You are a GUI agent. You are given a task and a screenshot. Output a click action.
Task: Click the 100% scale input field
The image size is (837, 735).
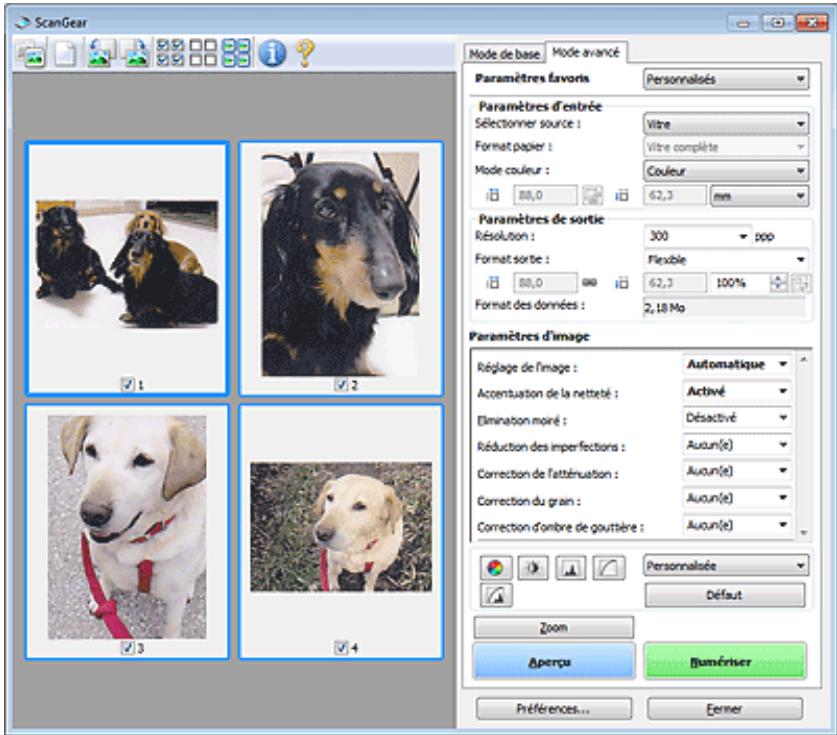740,283
